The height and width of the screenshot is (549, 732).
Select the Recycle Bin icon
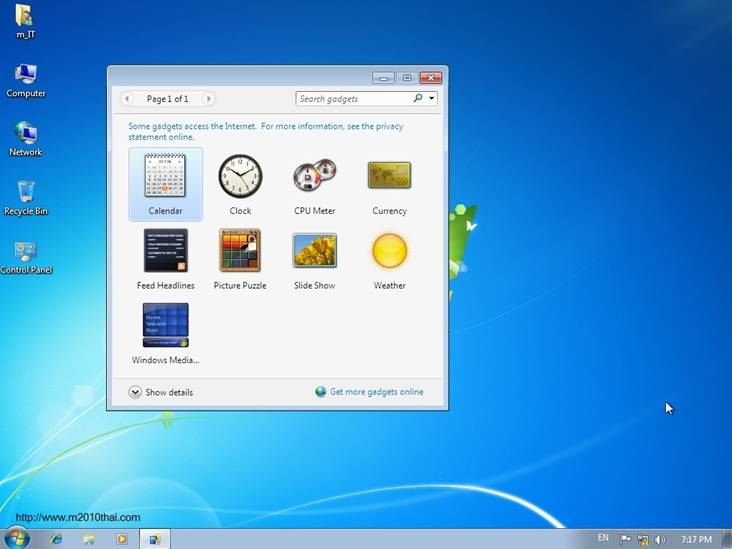(x=26, y=198)
